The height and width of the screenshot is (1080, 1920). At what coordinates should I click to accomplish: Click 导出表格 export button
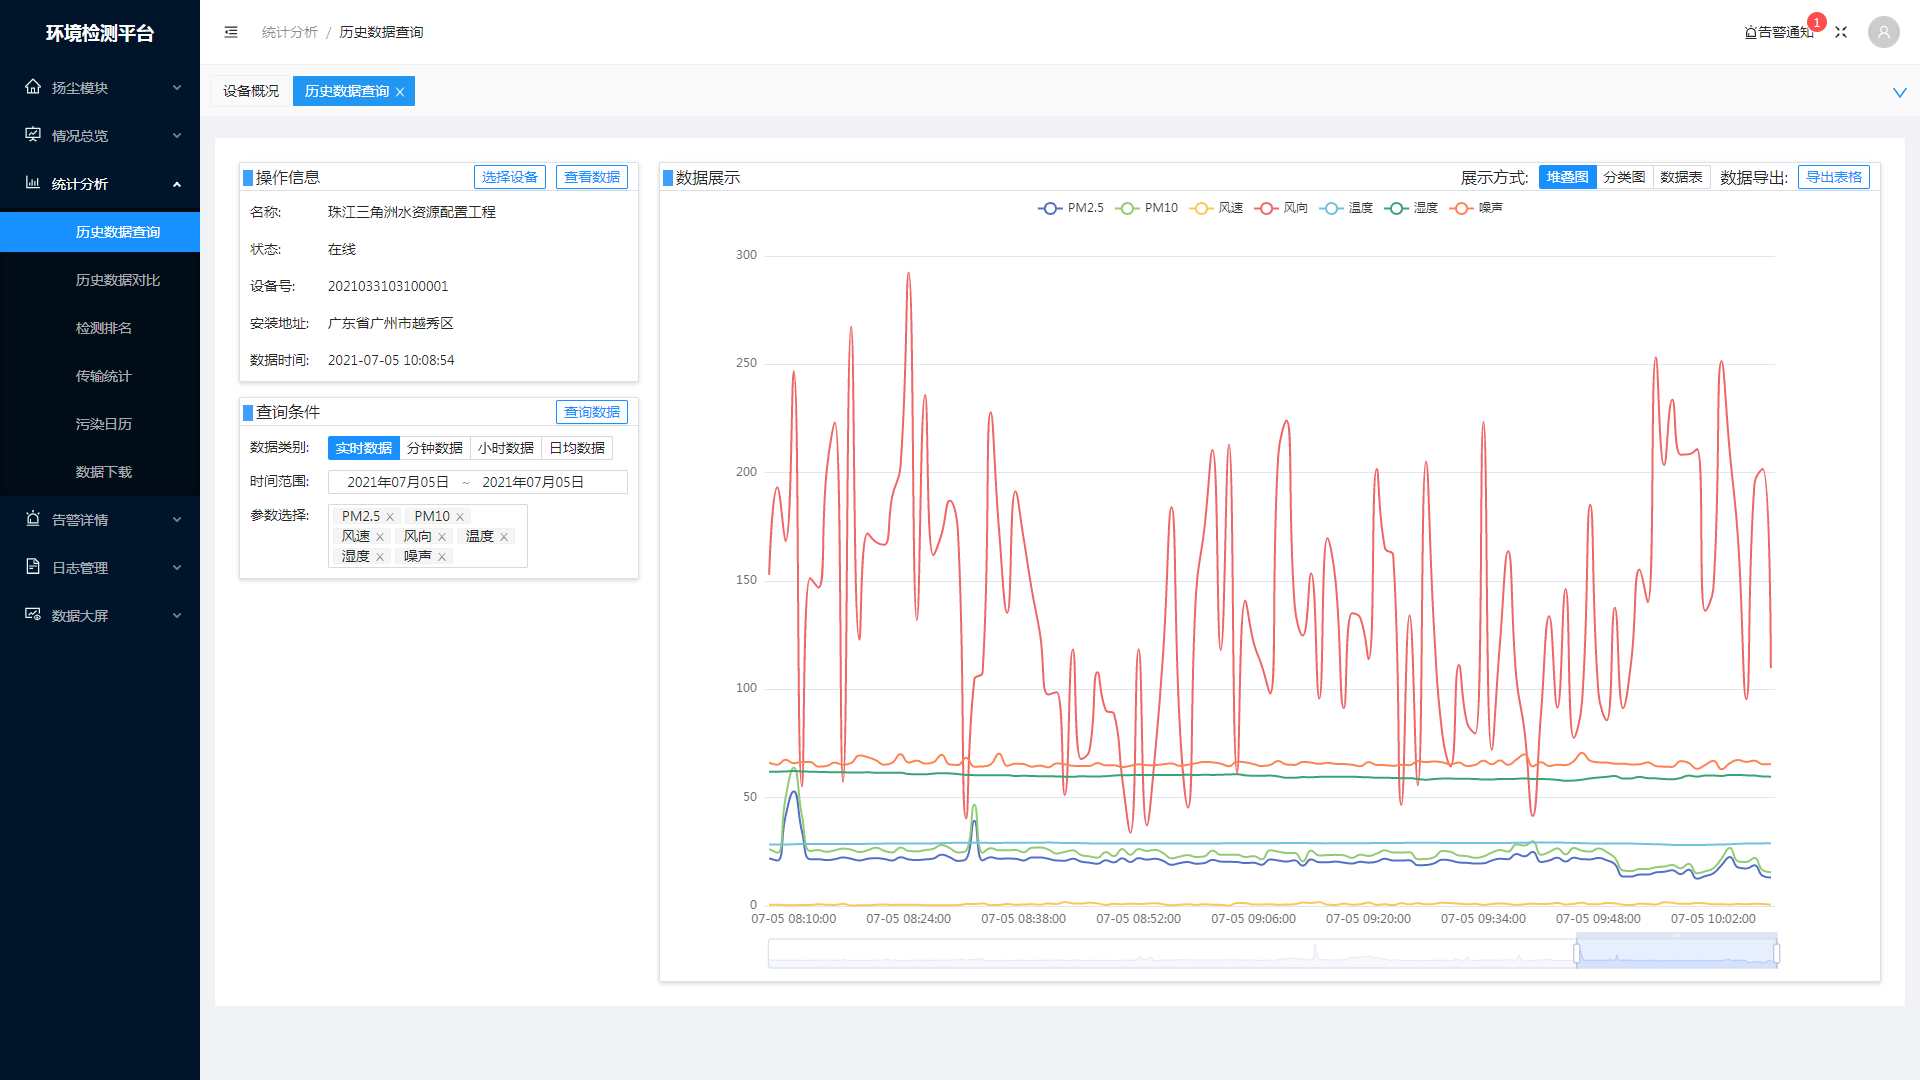click(1834, 177)
